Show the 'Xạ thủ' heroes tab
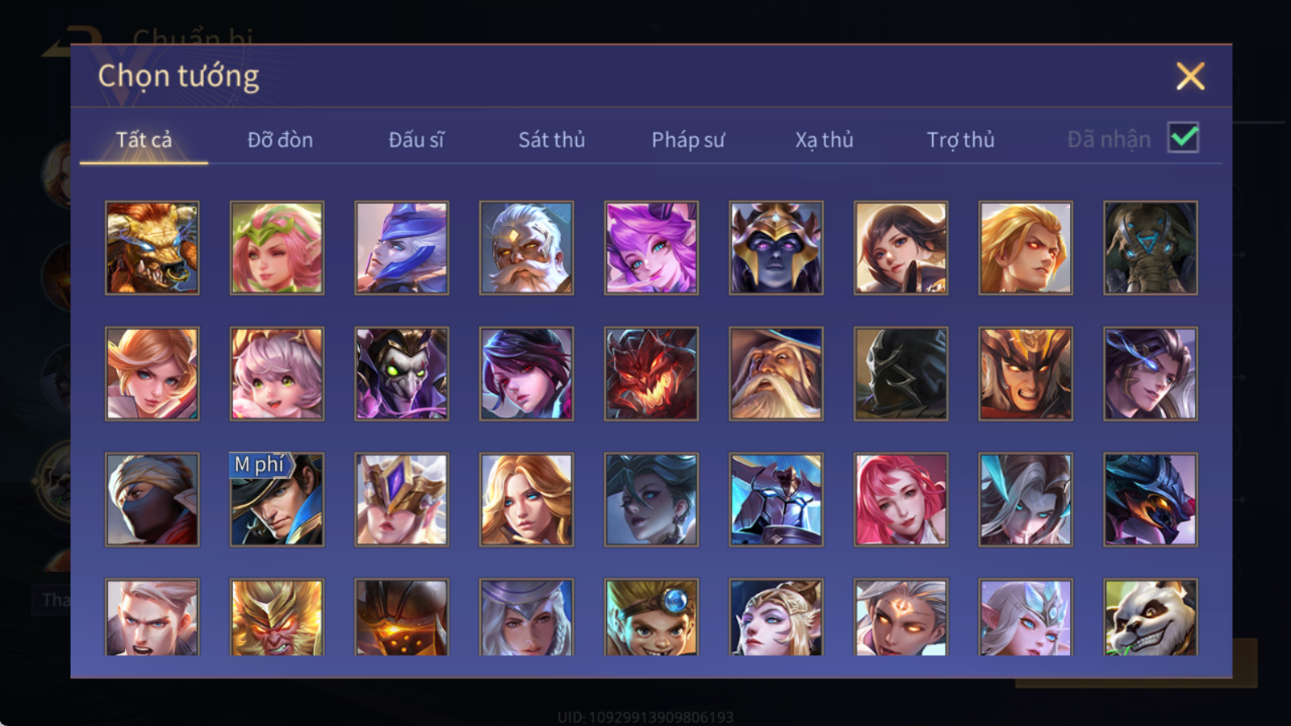This screenshot has height=726, width=1291. pyautogui.click(x=824, y=140)
